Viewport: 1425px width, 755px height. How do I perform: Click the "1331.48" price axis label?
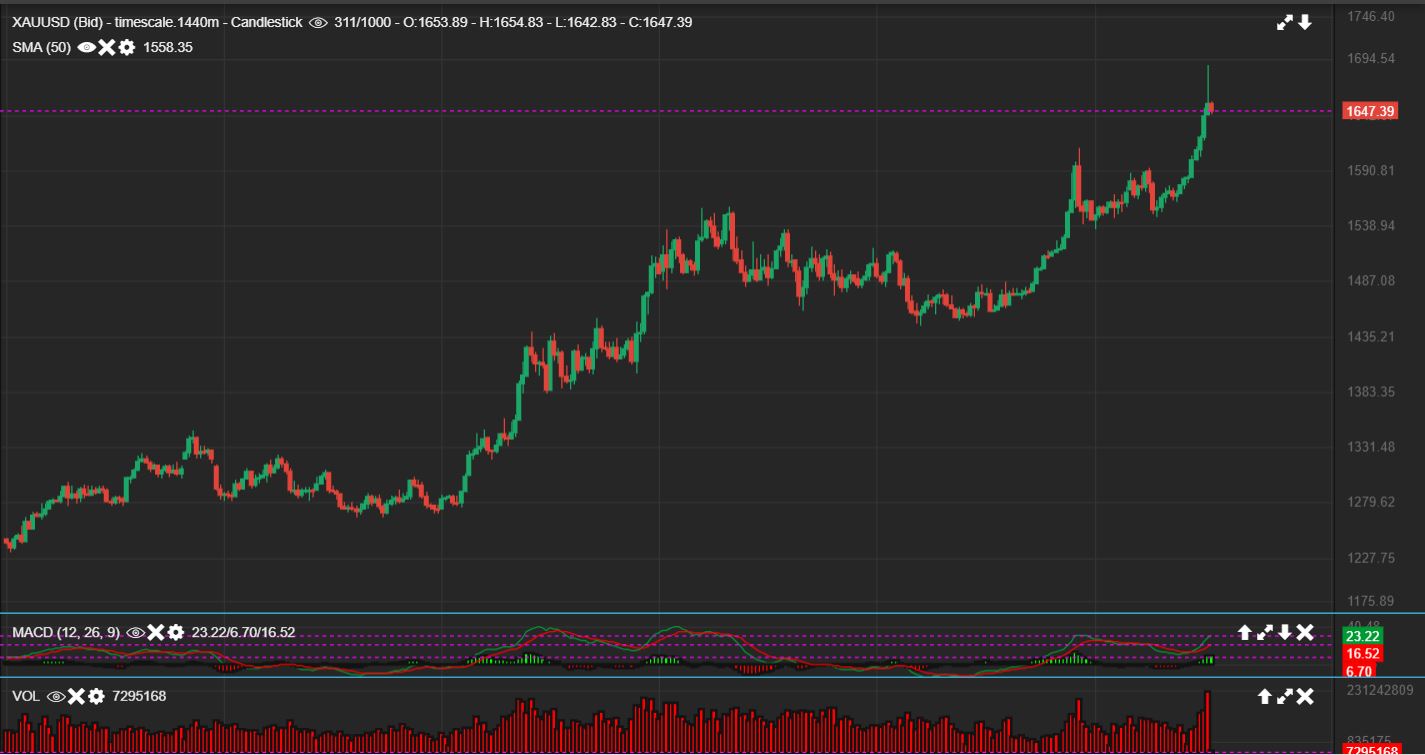point(1371,447)
